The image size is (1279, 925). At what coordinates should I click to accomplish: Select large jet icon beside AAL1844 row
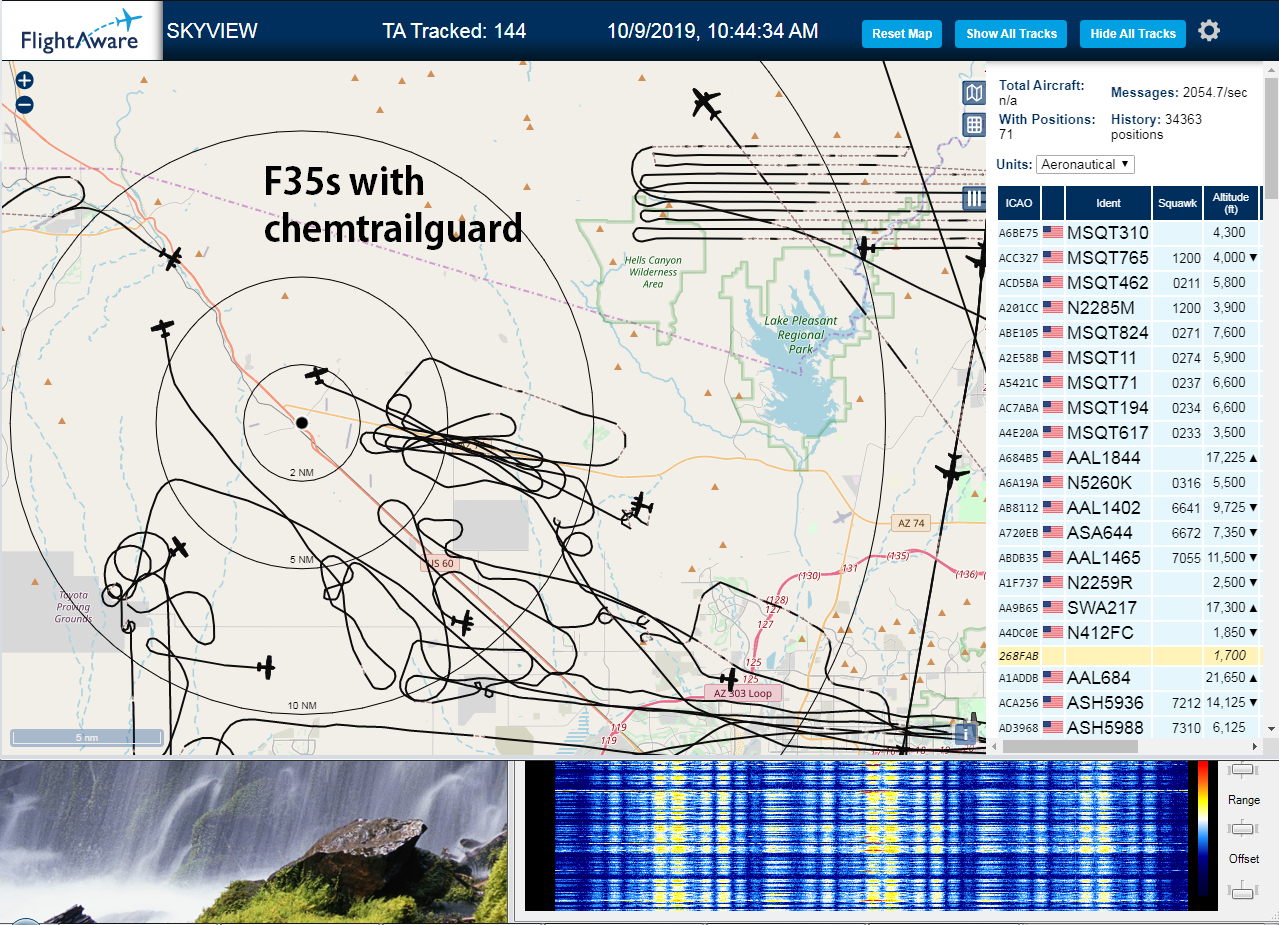952,470
